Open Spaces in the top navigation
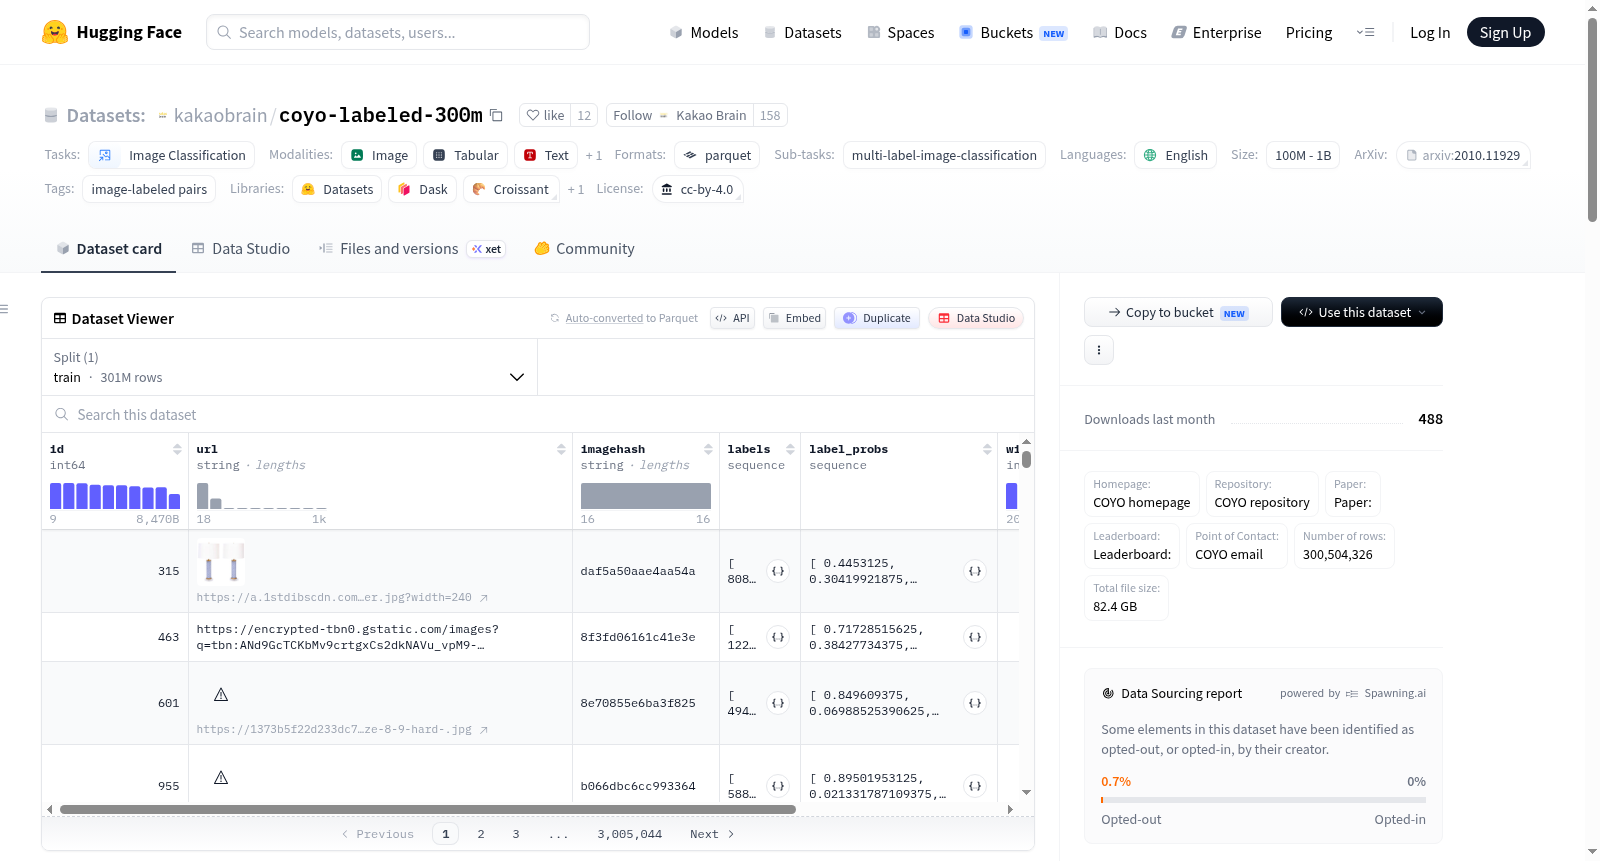 pyautogui.click(x=900, y=32)
